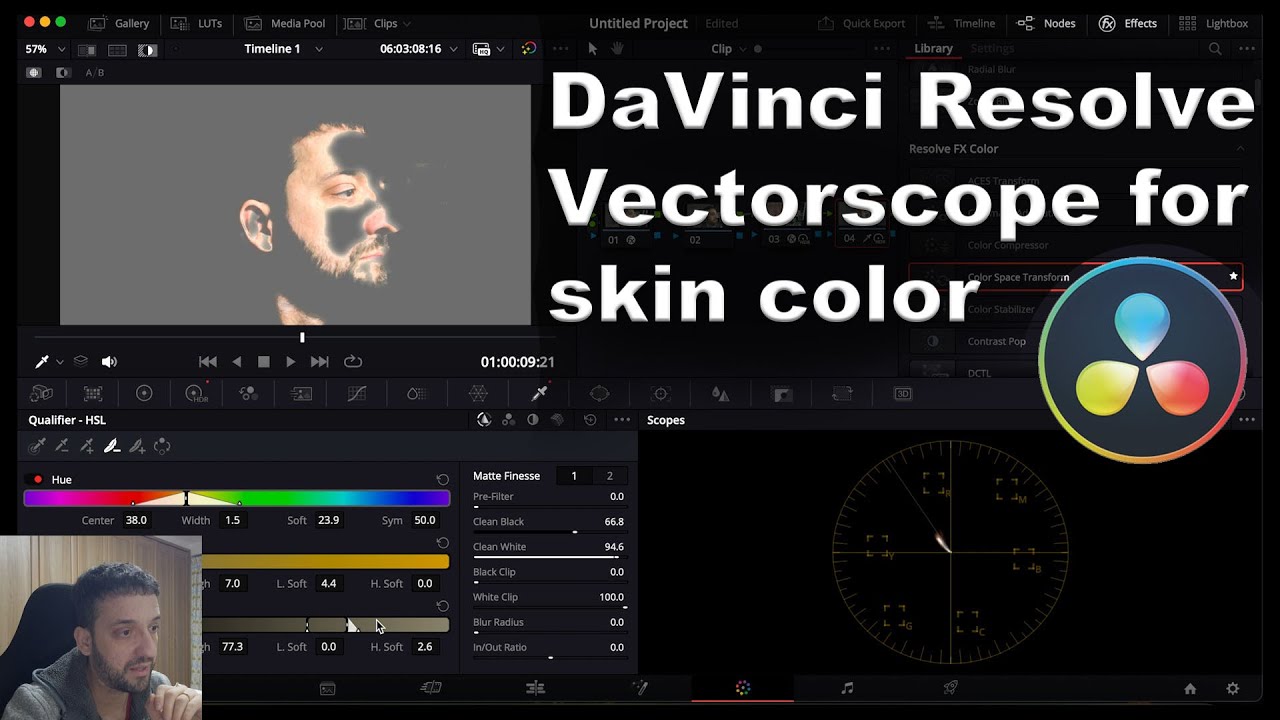Click the viewer qualifier eyedropper tool
The height and width of the screenshot is (720, 1280).
(42, 362)
